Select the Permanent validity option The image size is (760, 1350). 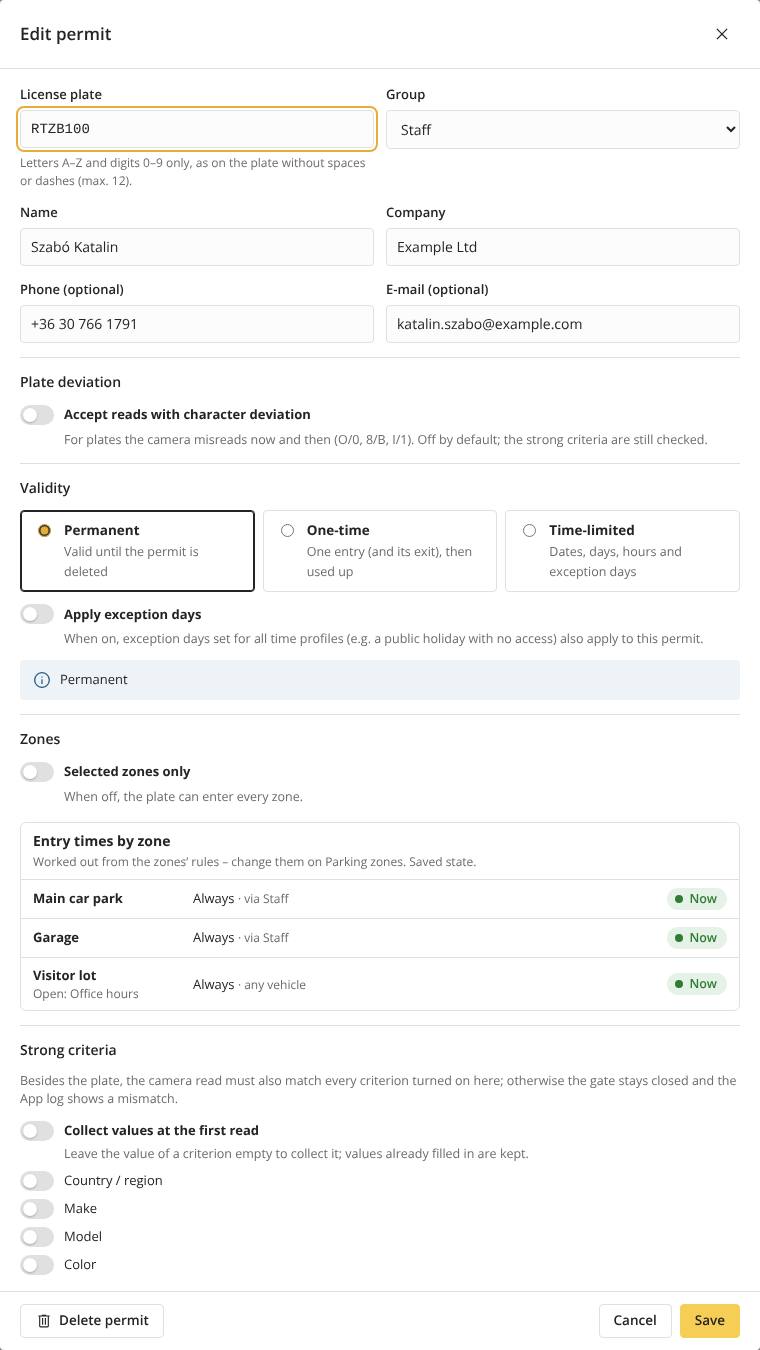(137, 551)
